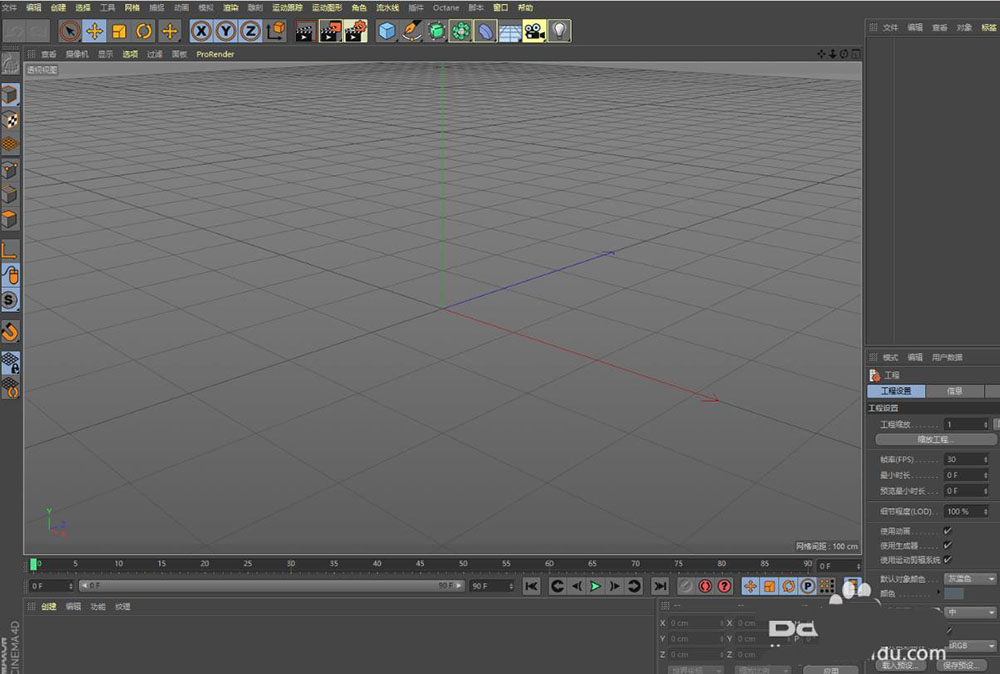Click the 缩放工程 button
The height and width of the screenshot is (674, 1000).
pyautogui.click(x=936, y=439)
